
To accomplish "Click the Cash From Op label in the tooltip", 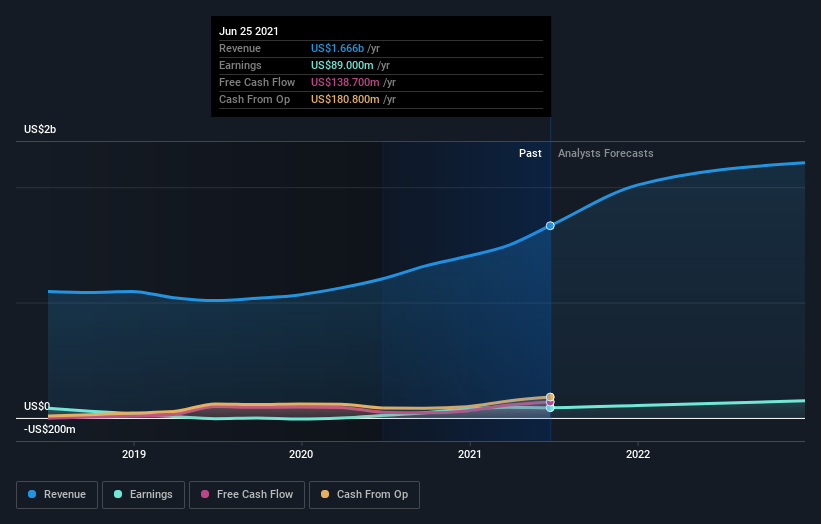I will [254, 99].
